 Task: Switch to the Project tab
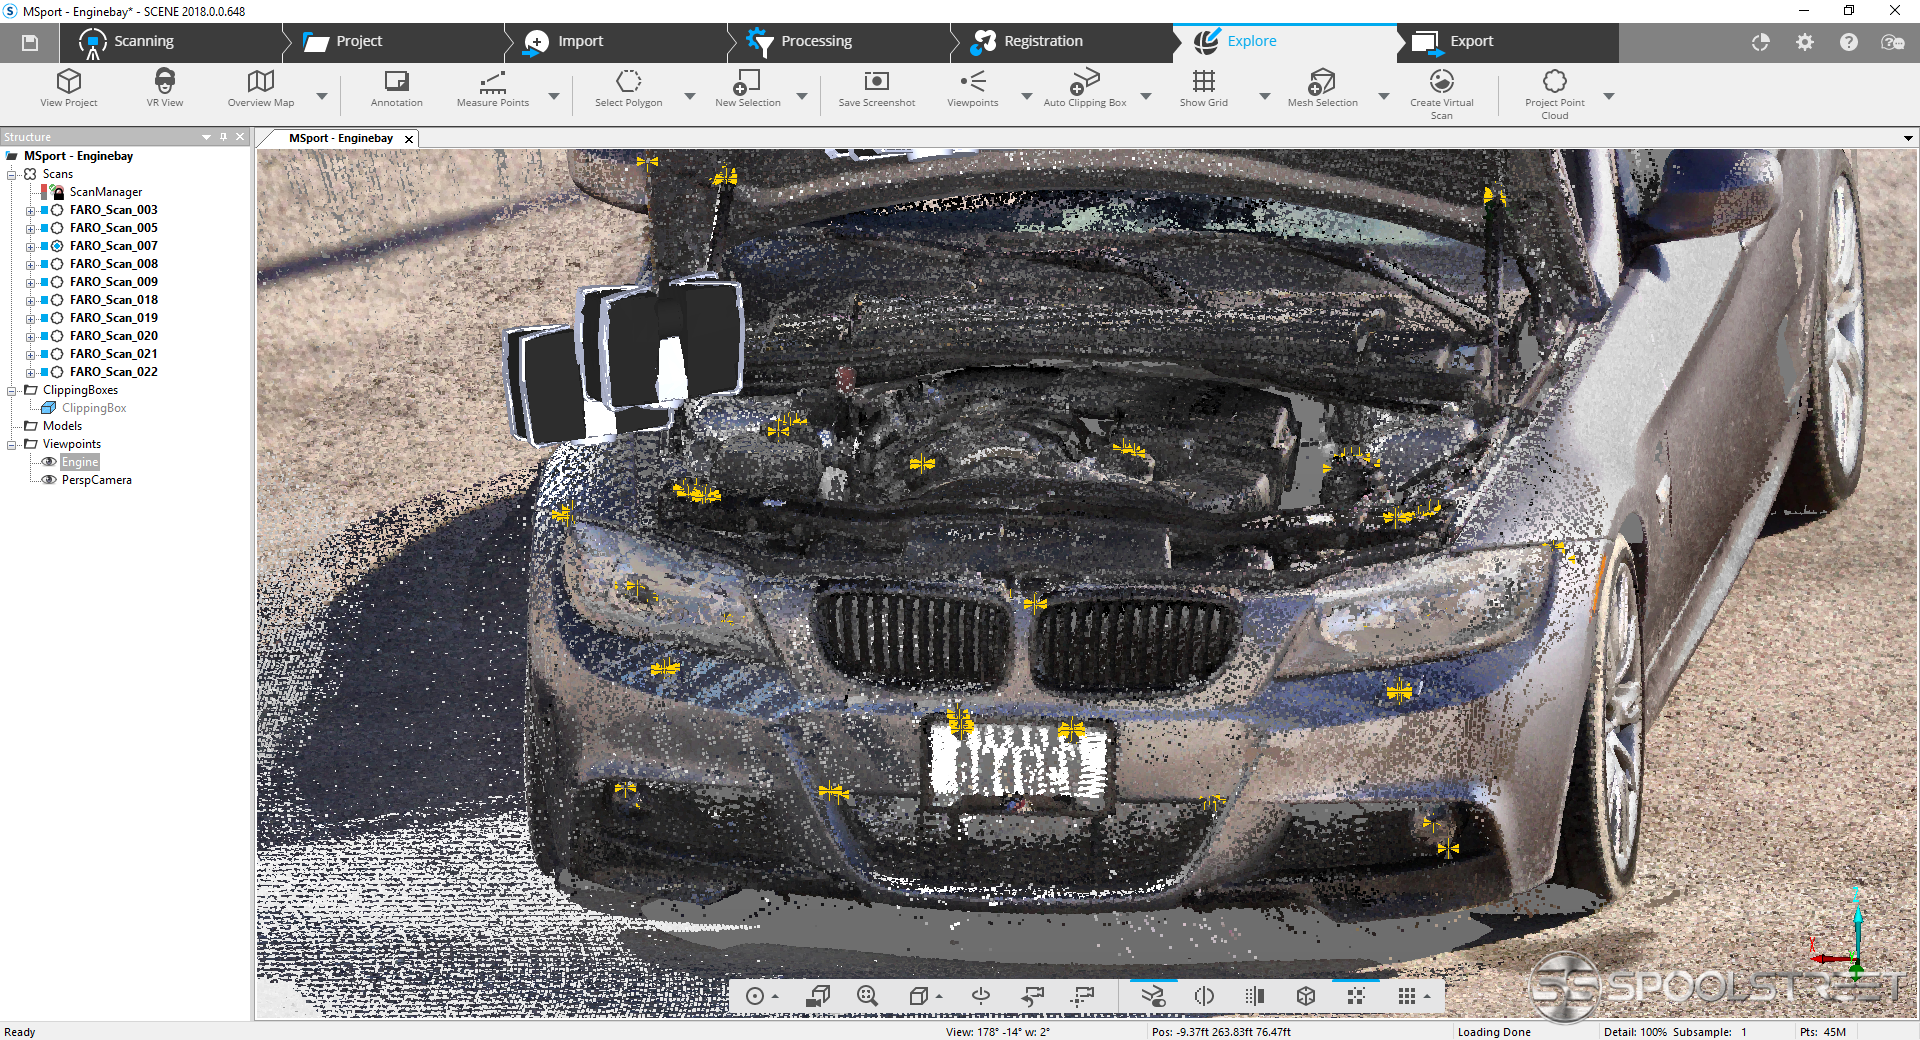[394, 42]
